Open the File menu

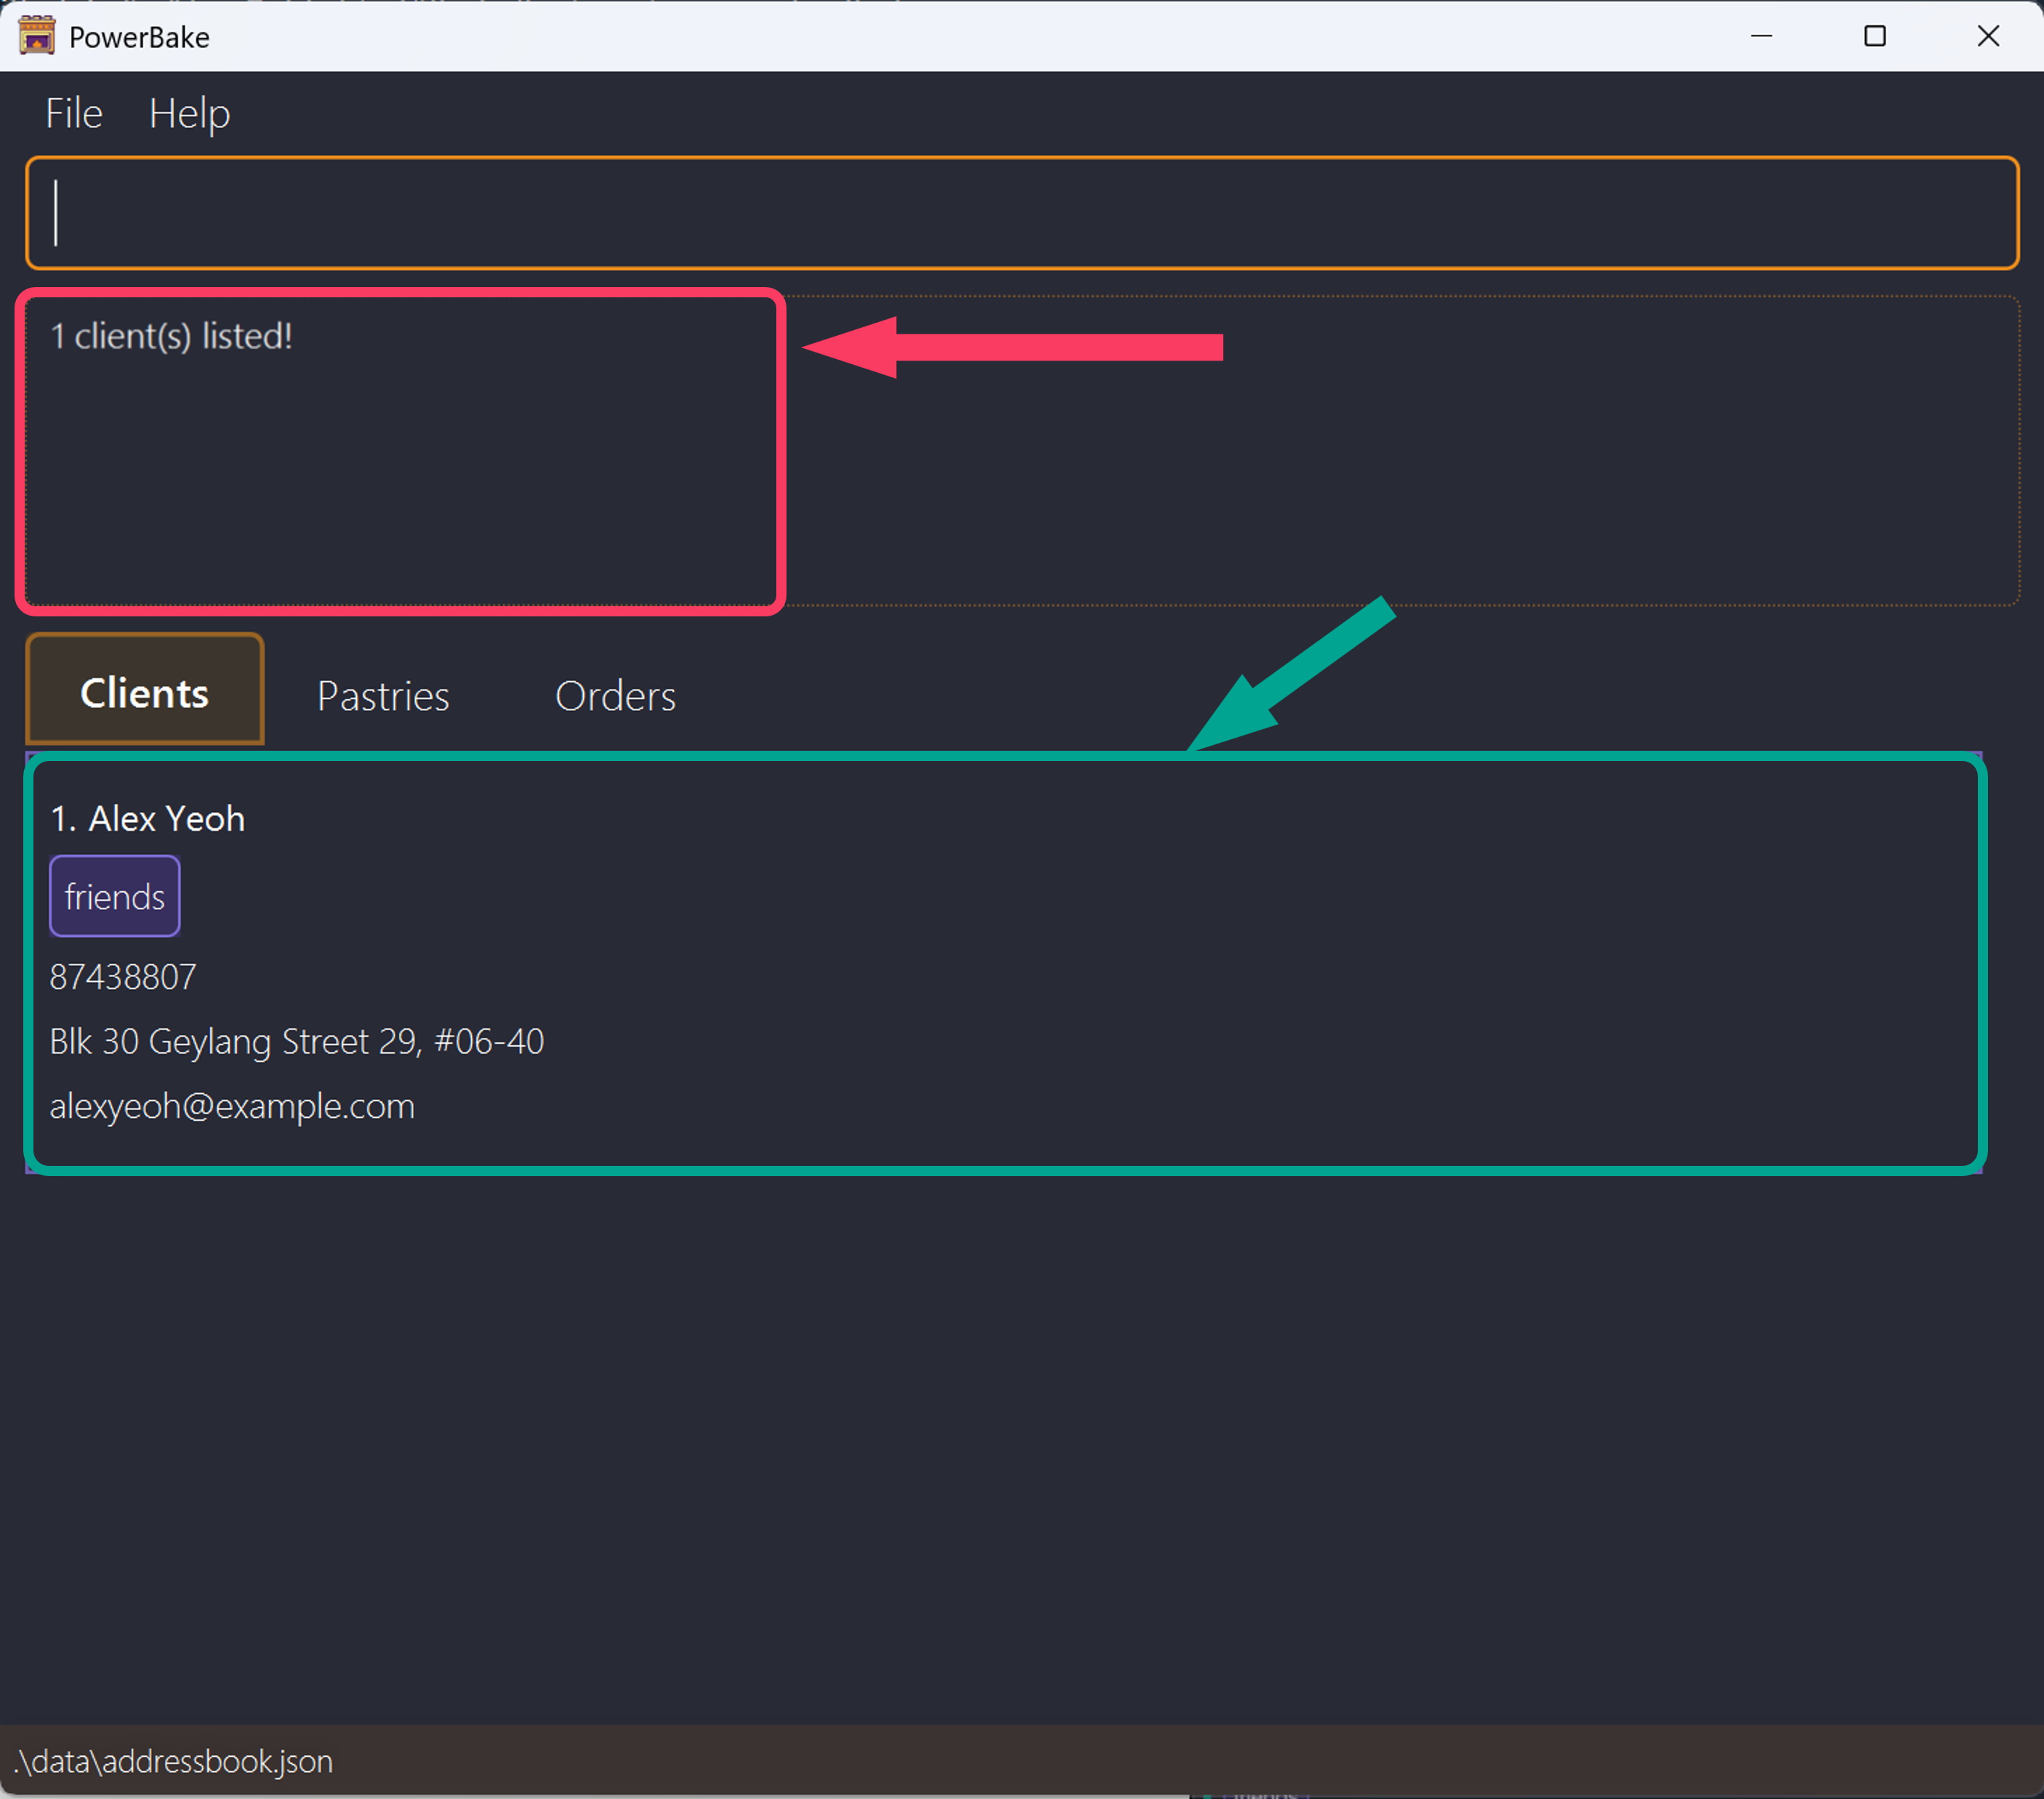74,113
